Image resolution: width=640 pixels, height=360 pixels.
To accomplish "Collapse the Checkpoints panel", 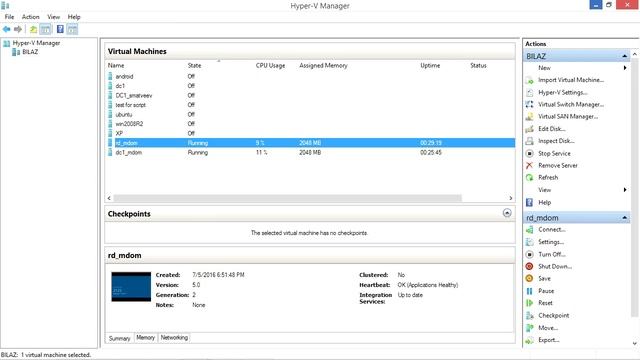I will (507, 213).
